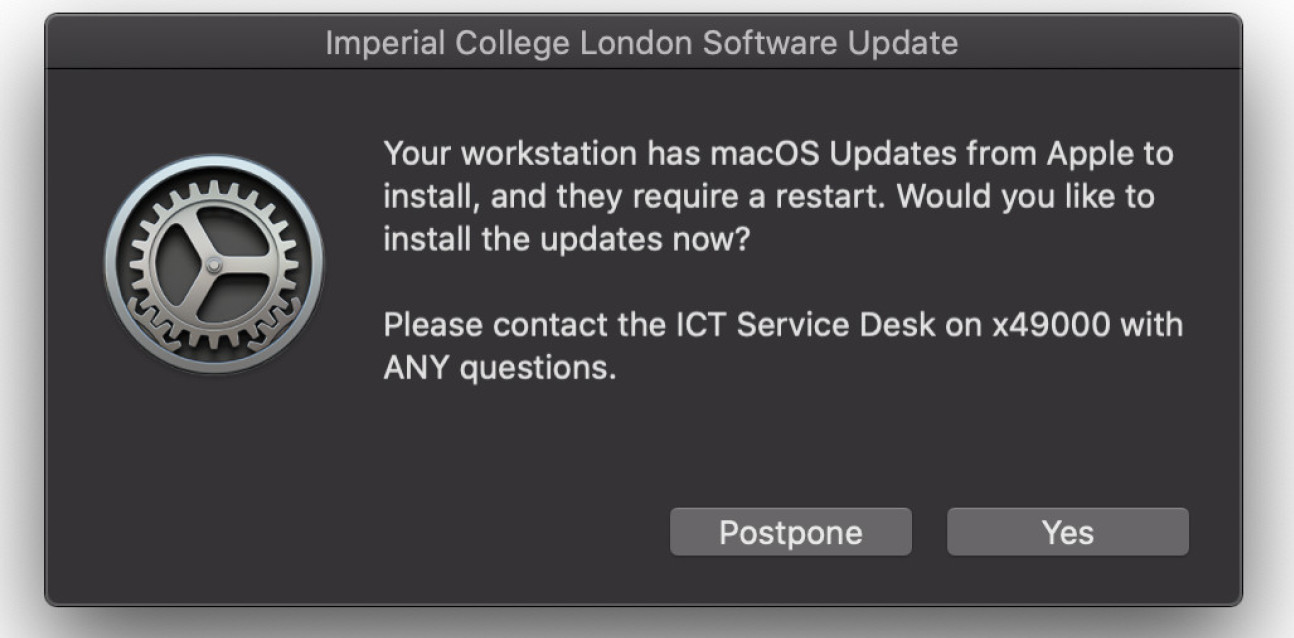The image size is (1294, 638).
Task: Click the "ANY questions." line
Action: (499, 368)
